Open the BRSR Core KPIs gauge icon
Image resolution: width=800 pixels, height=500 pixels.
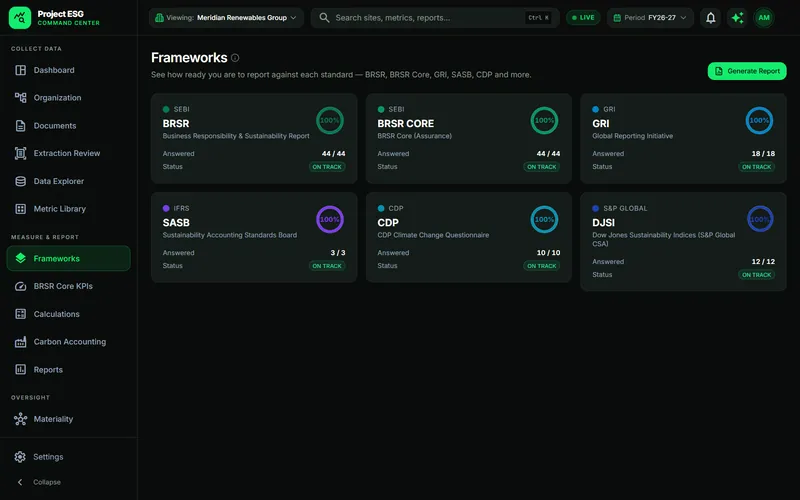(x=20, y=286)
